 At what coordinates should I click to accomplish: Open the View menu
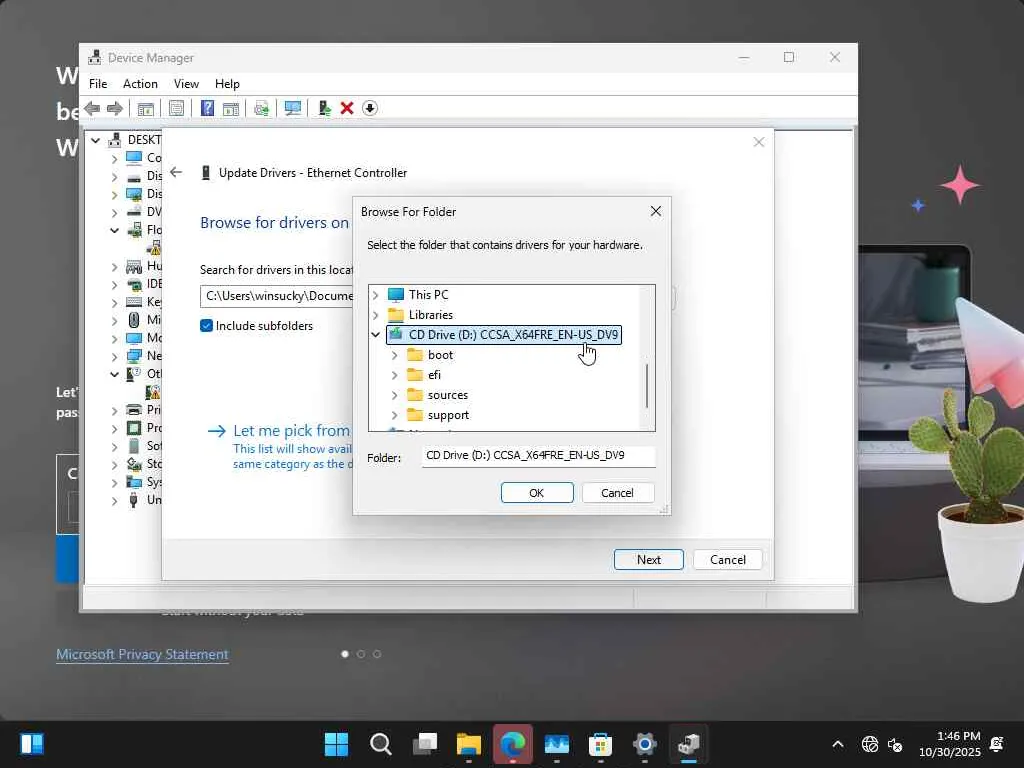[186, 84]
